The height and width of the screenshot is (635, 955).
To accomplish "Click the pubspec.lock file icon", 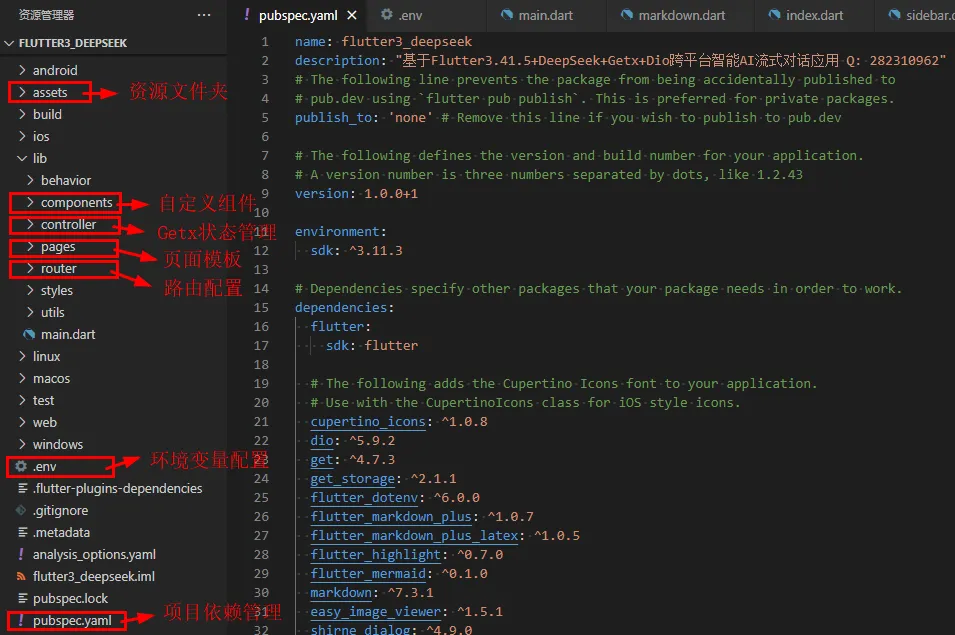I will pos(22,598).
